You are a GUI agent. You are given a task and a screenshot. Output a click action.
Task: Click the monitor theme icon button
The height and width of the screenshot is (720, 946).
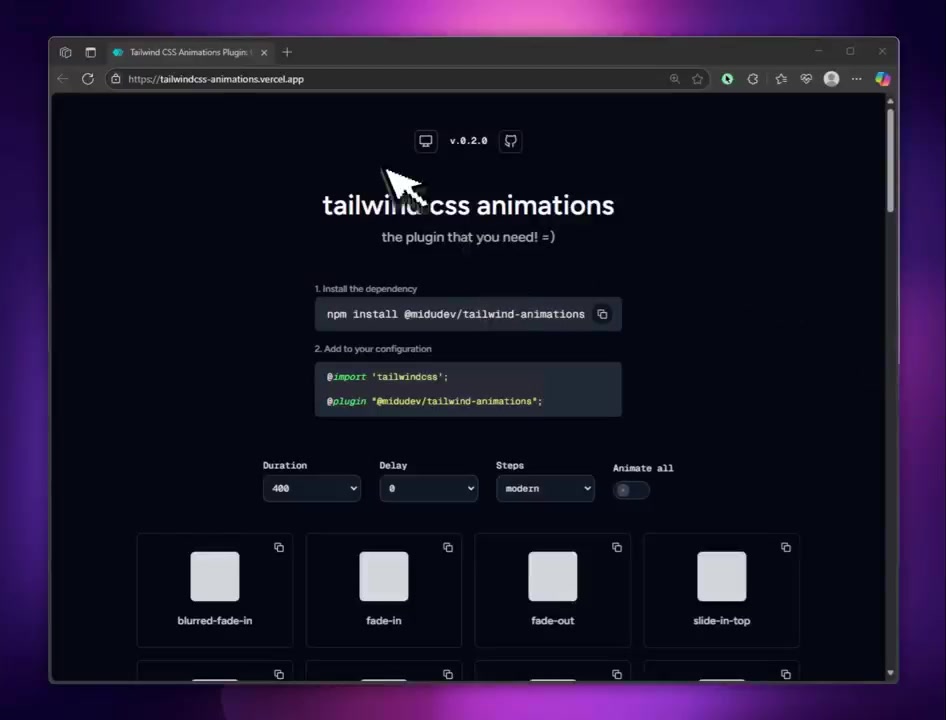426,141
